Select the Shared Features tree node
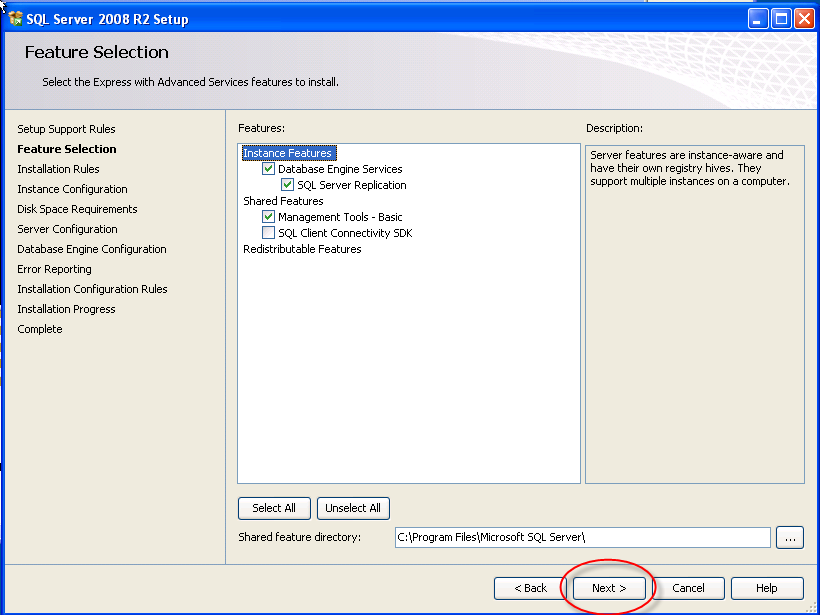This screenshot has height=615, width=820. coord(283,201)
